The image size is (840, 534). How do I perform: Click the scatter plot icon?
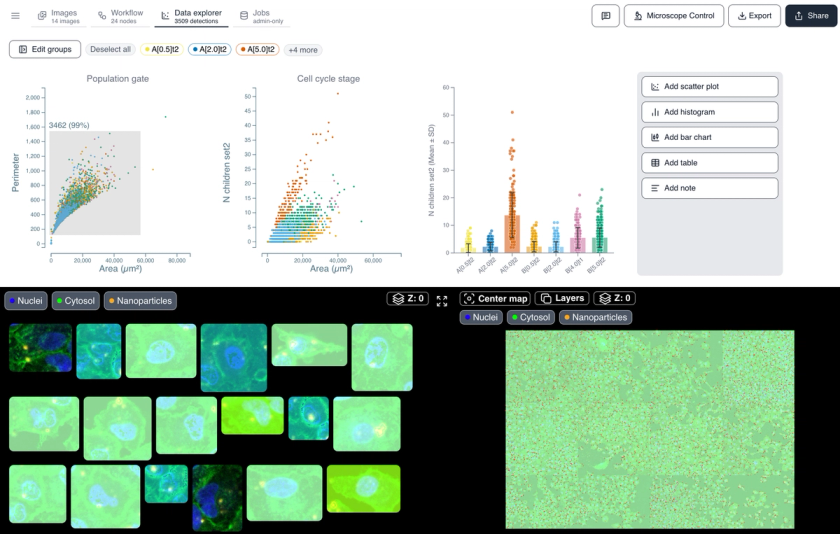[x=655, y=87]
